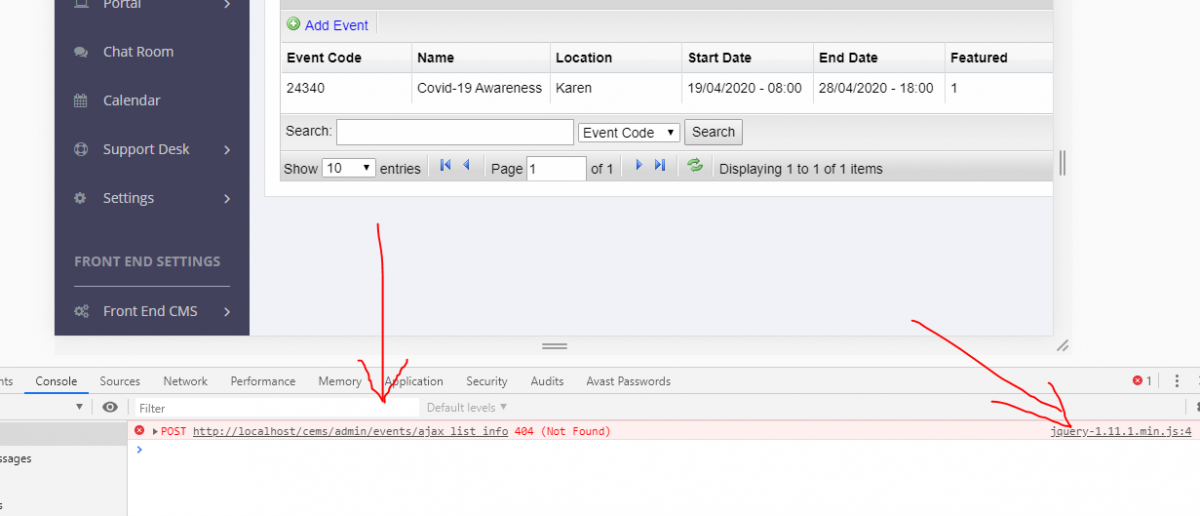Expand the Portal sidebar submenu chevron
Screen dimensions: 1200x516
[x=228, y=4]
